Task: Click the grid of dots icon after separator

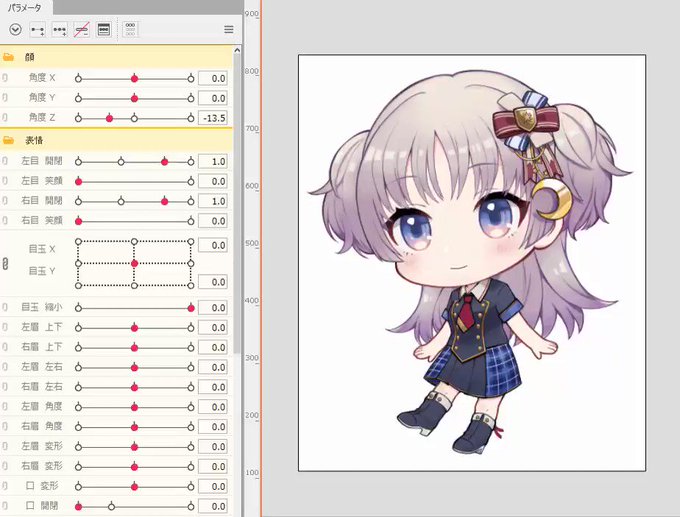Action: point(130,29)
